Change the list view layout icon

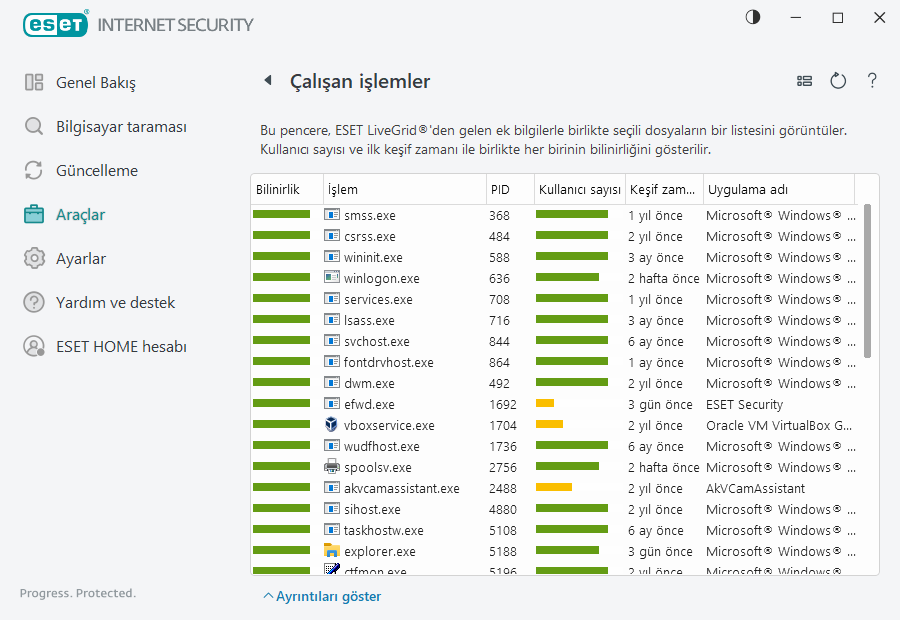(804, 81)
